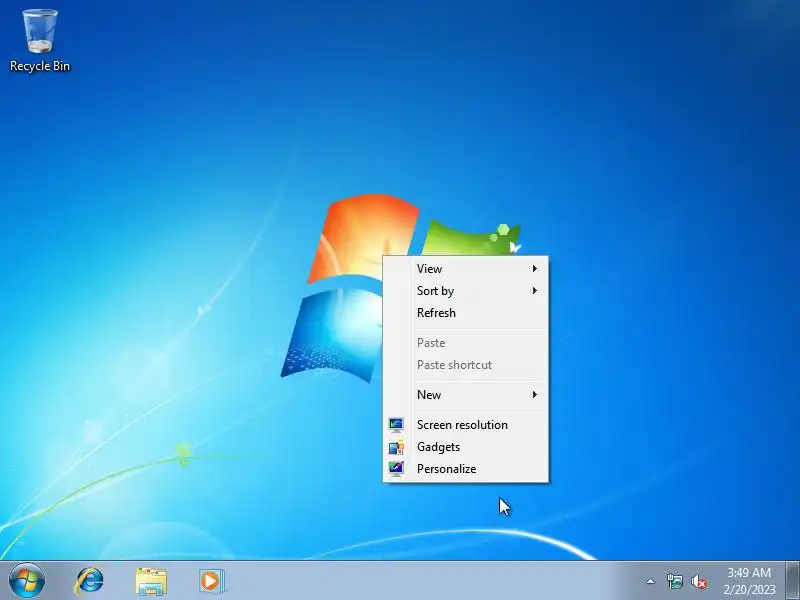The image size is (800, 600).
Task: Open the Windows Start orb
Action: (x=27, y=581)
